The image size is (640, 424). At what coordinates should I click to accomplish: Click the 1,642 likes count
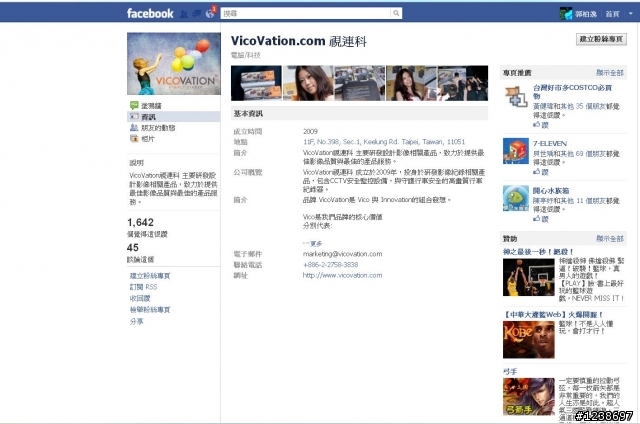(x=140, y=222)
